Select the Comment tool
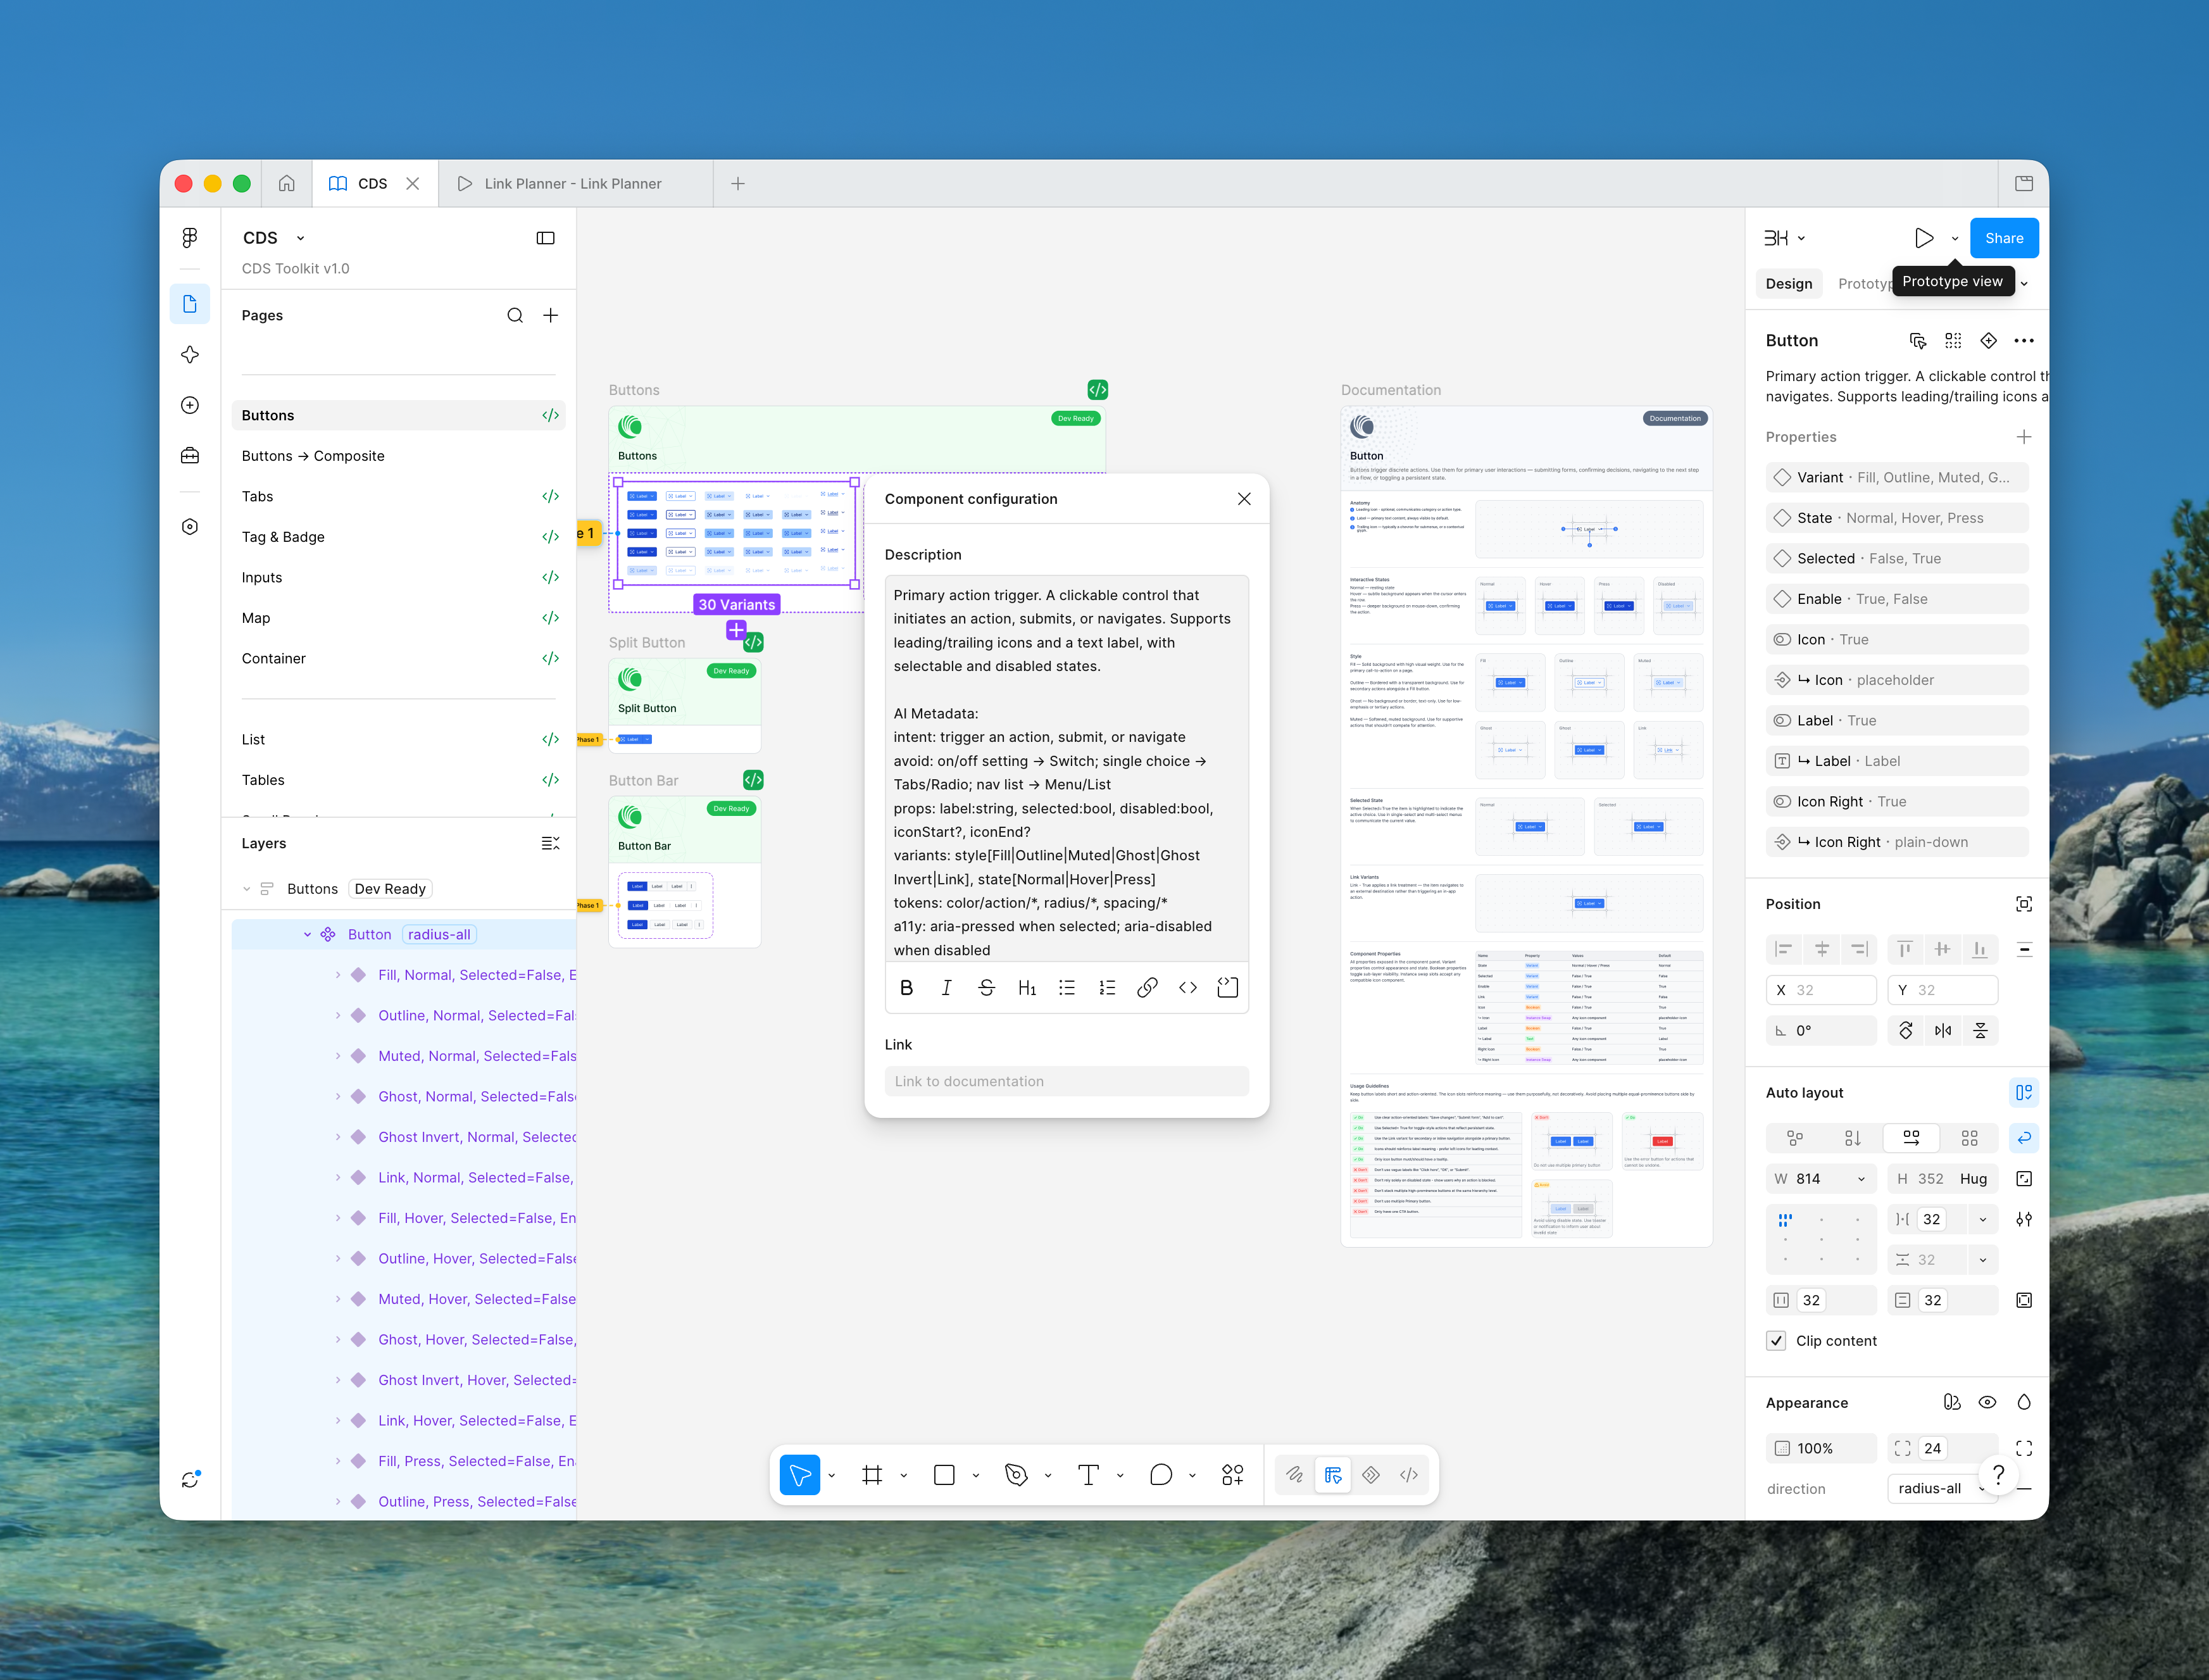The image size is (2209, 1680). tap(1161, 1475)
